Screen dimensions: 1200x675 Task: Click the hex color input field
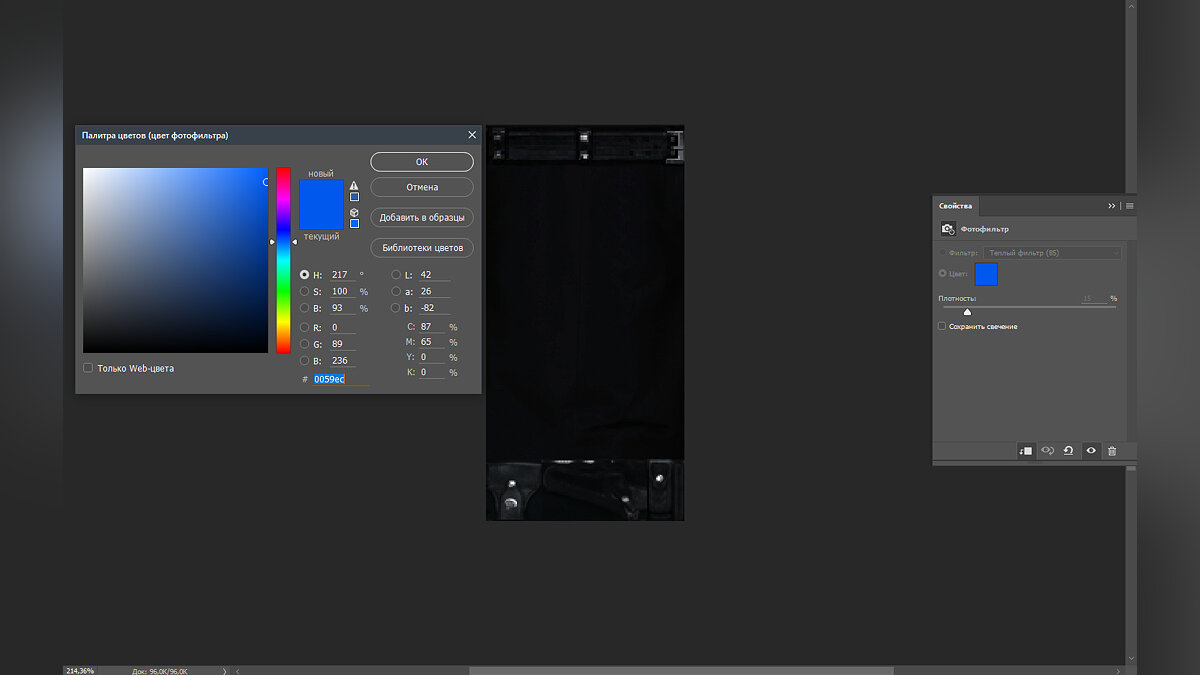click(x=340, y=380)
